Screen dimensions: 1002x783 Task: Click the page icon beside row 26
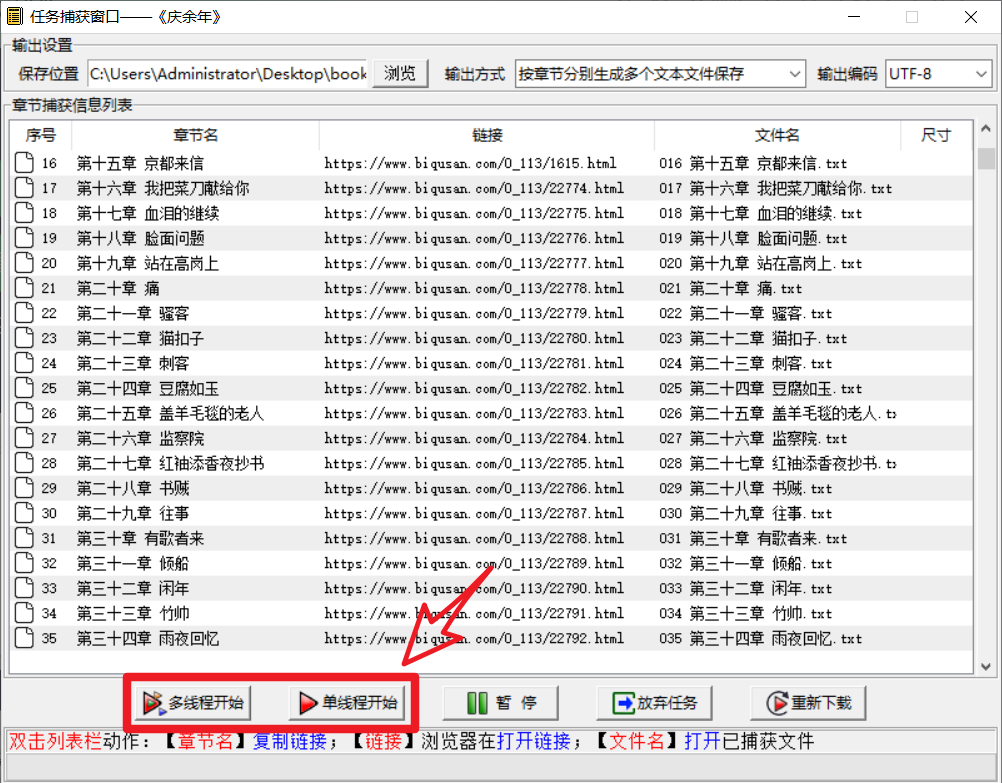[x=24, y=413]
